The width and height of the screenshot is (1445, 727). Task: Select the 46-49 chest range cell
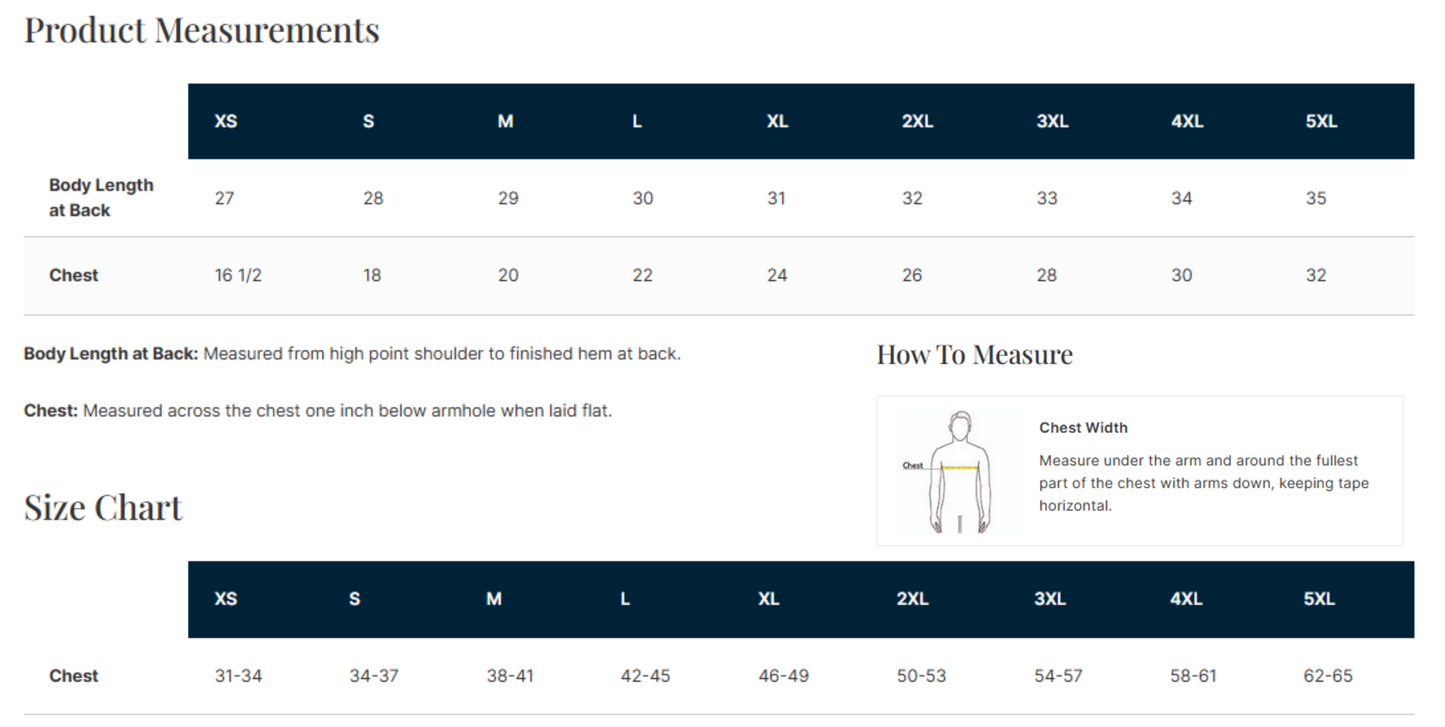[783, 676]
